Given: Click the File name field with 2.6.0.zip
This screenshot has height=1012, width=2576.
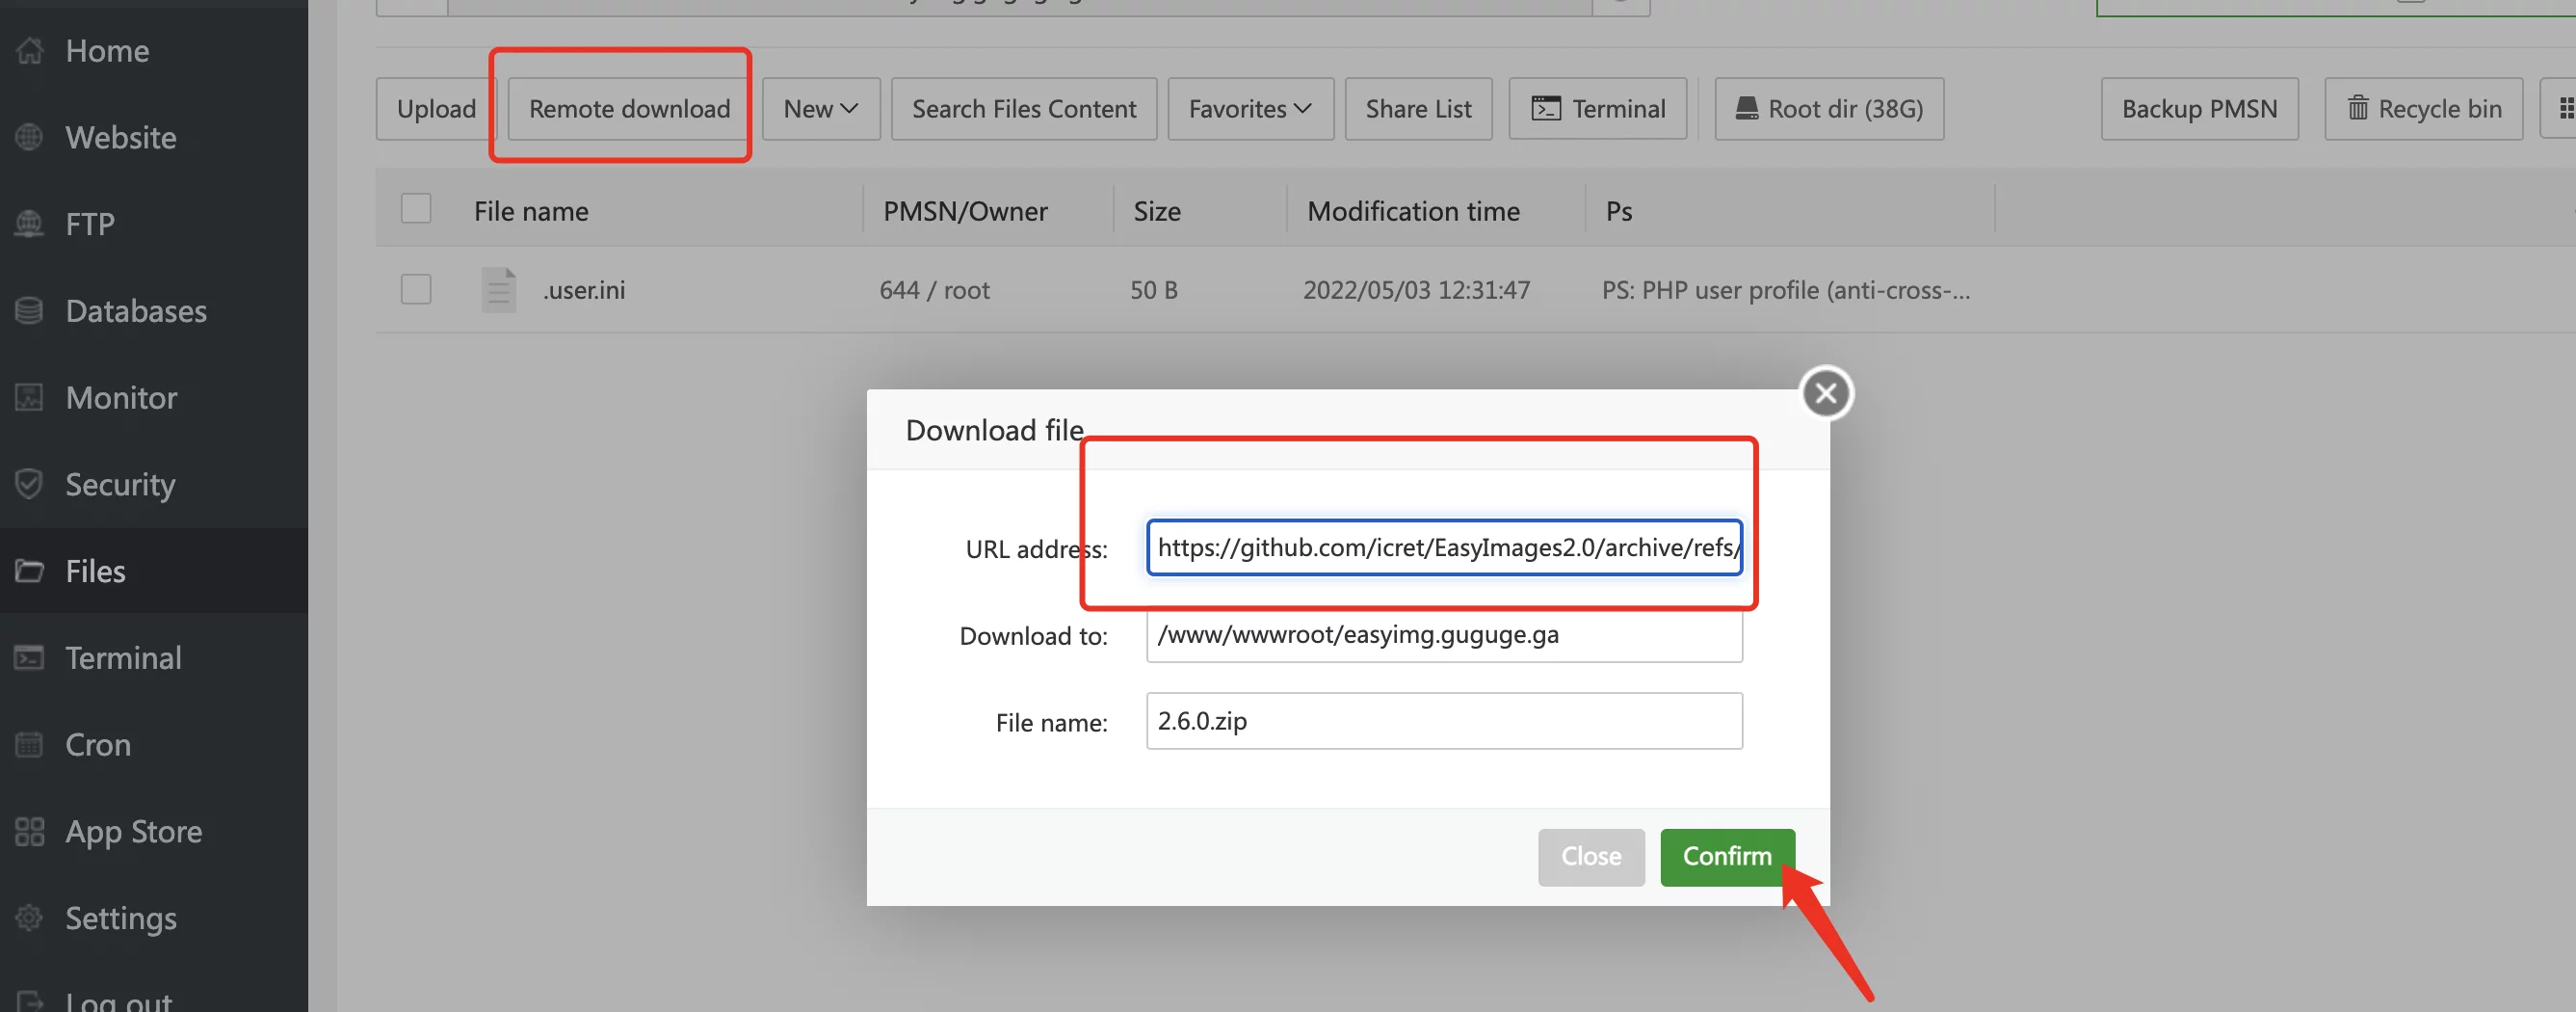Looking at the screenshot, I should 1444,721.
